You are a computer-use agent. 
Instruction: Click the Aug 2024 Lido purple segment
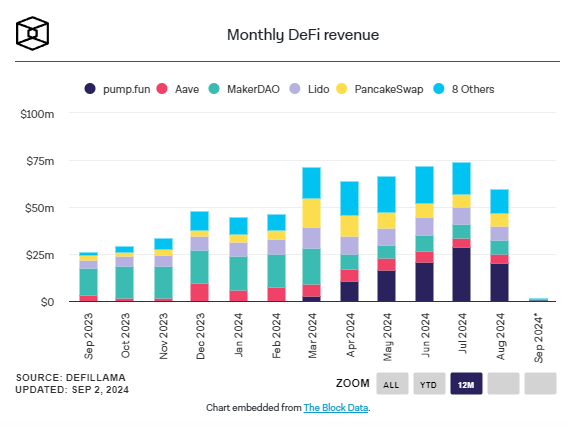click(500, 234)
